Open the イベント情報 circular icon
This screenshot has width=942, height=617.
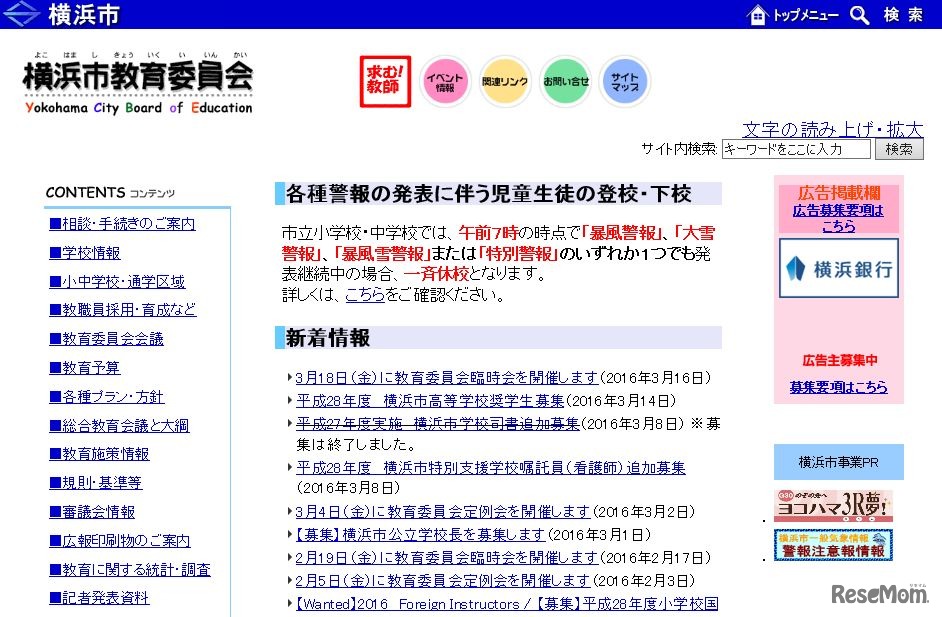444,82
